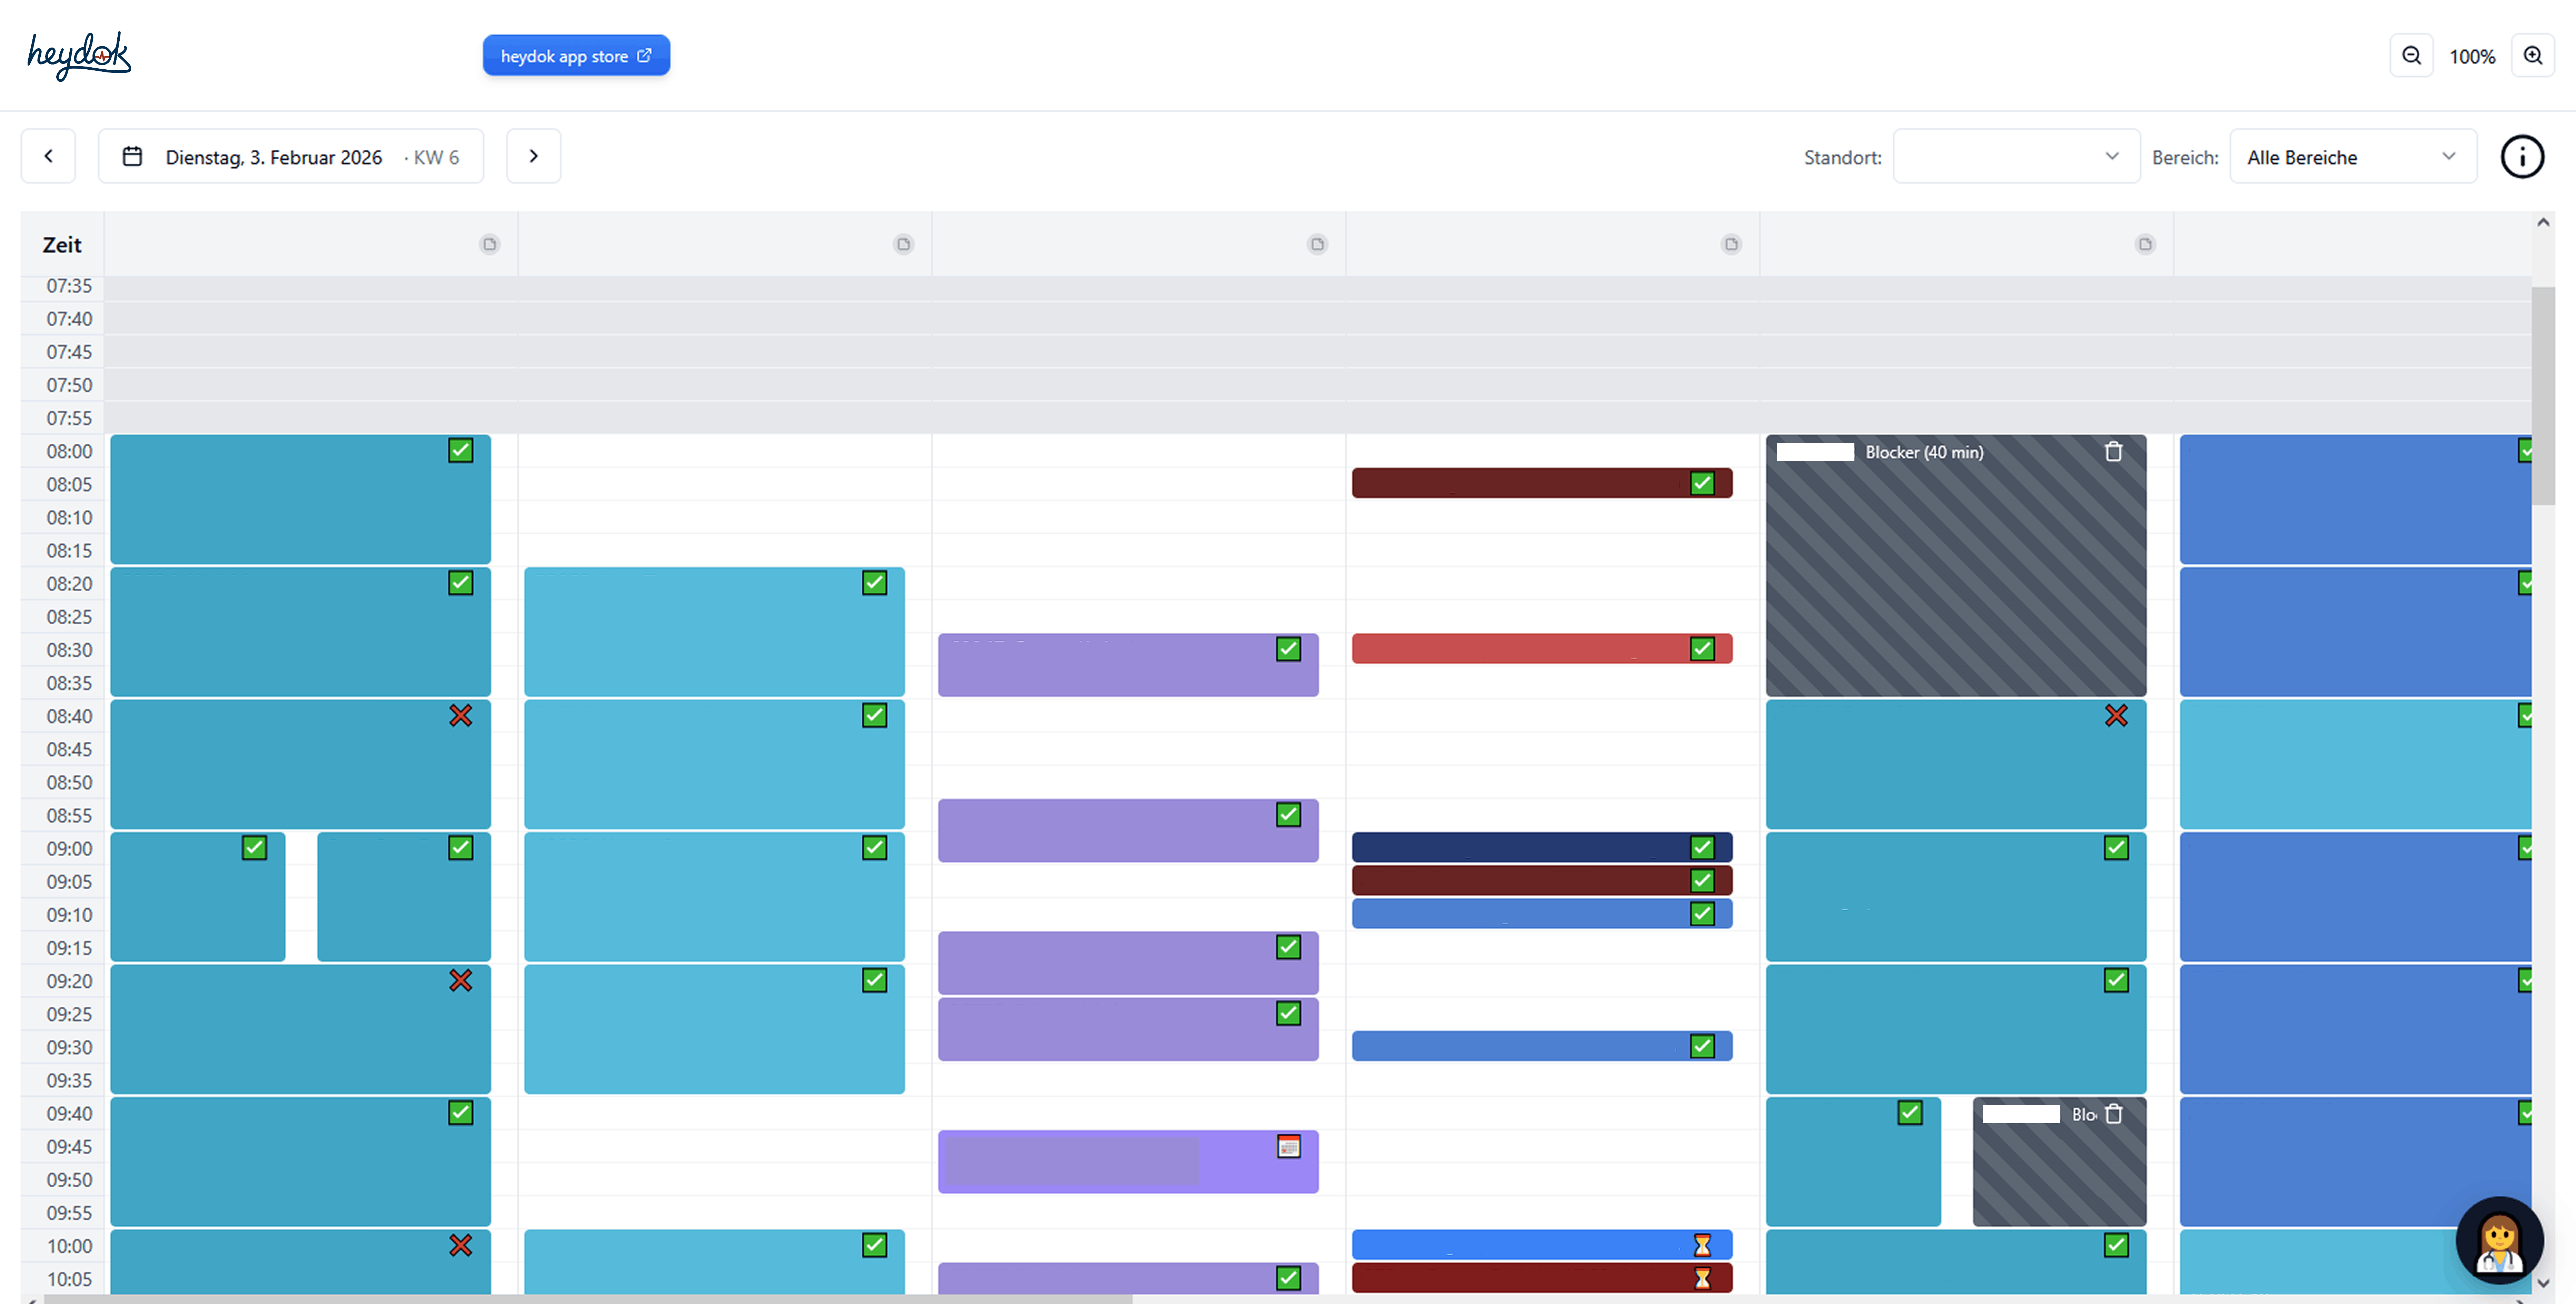Click the "Zeit" column header
2576x1304 pixels.
pyautogui.click(x=62, y=245)
